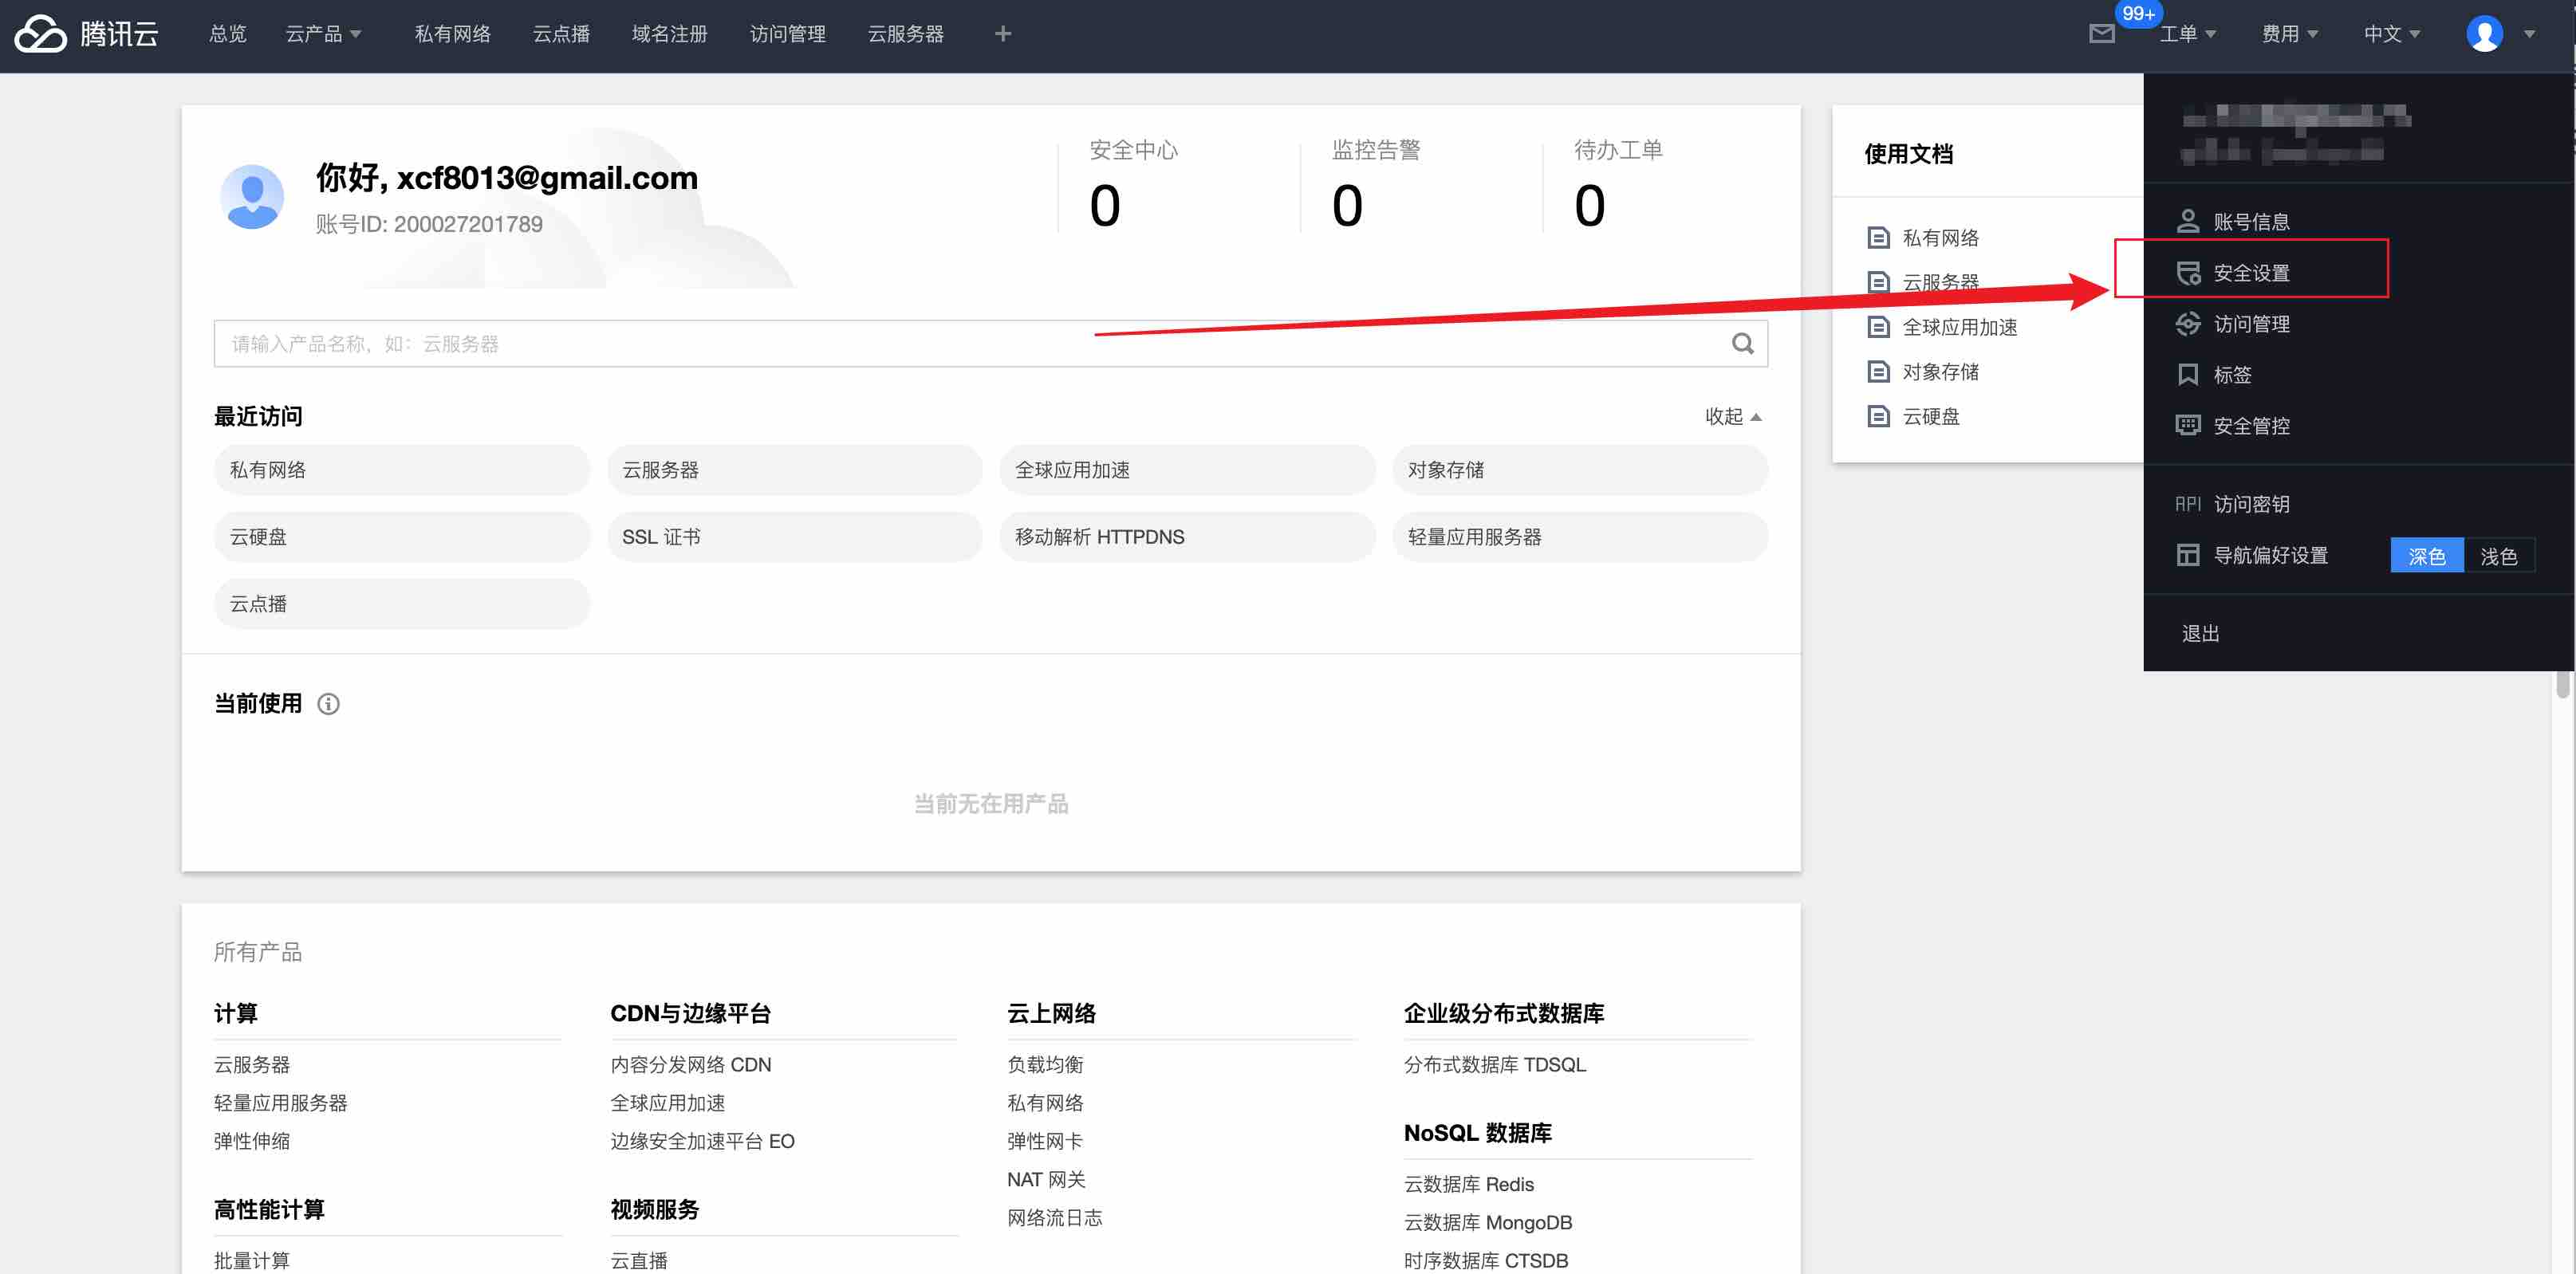Click the API icon beside 访问密钥
2576x1274 pixels.
tap(2188, 504)
